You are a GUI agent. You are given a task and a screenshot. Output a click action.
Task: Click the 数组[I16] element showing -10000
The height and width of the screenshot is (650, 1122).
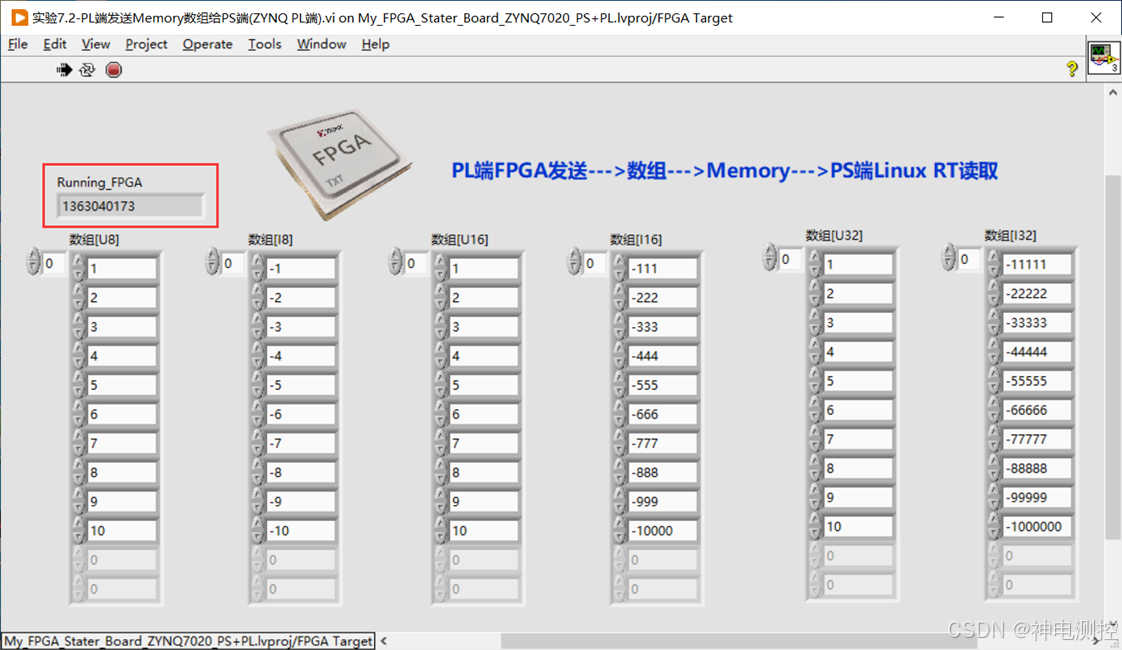click(x=663, y=530)
